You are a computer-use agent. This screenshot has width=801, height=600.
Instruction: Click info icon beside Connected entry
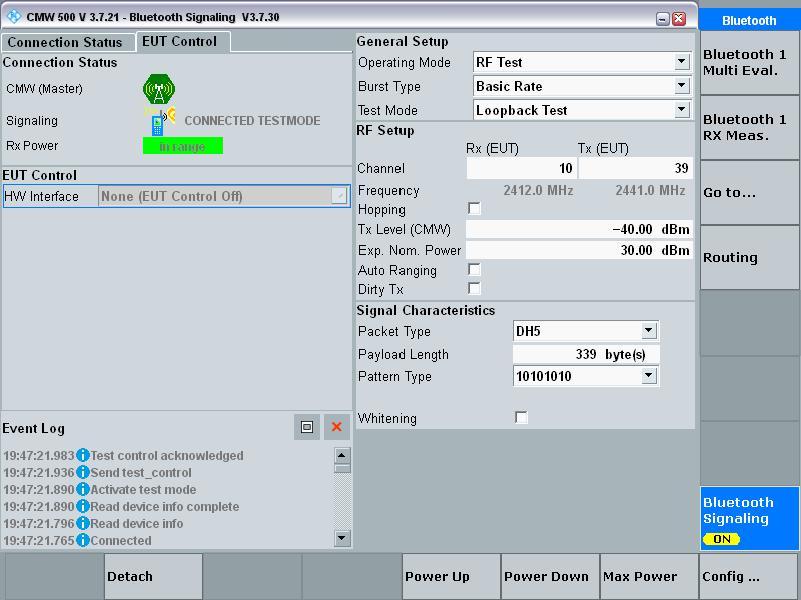coord(82,540)
